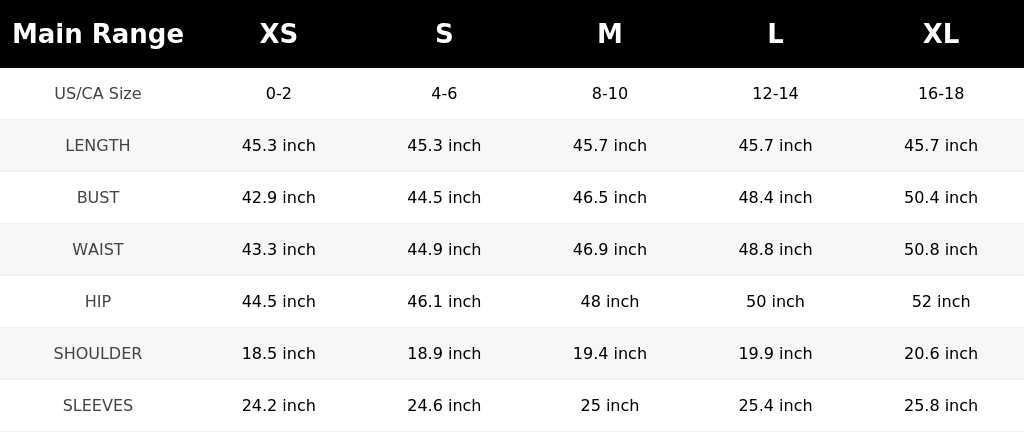Click the 0-2 US/CA size cell
This screenshot has height=432, width=1024.
coord(279,93)
